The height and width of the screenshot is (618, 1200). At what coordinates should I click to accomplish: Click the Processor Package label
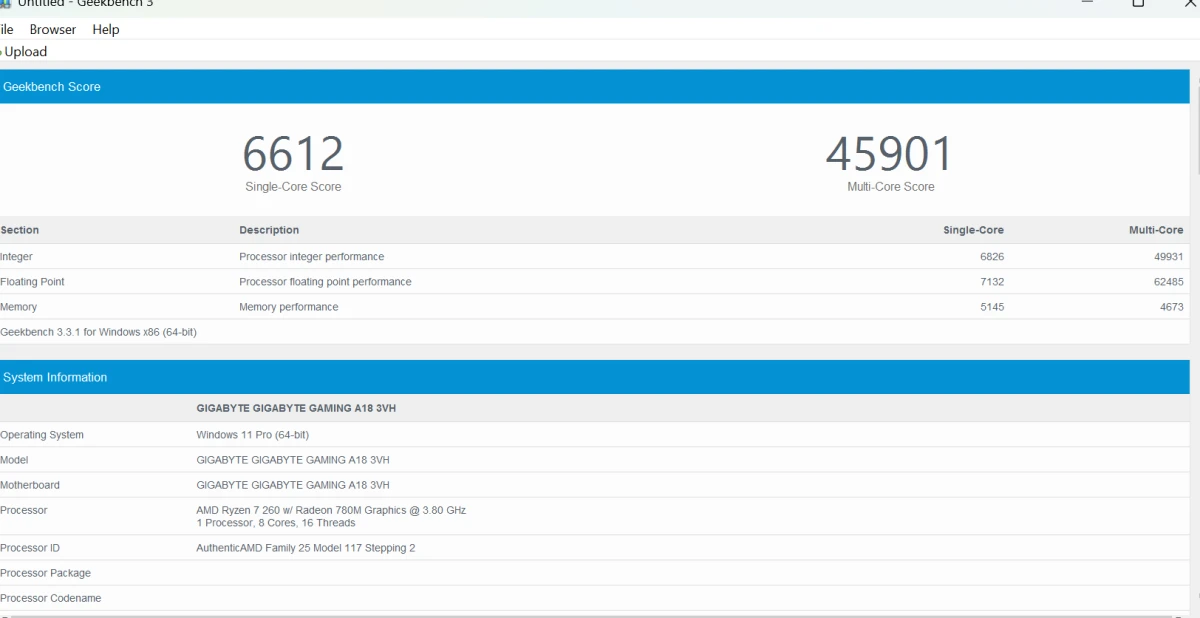point(45,573)
